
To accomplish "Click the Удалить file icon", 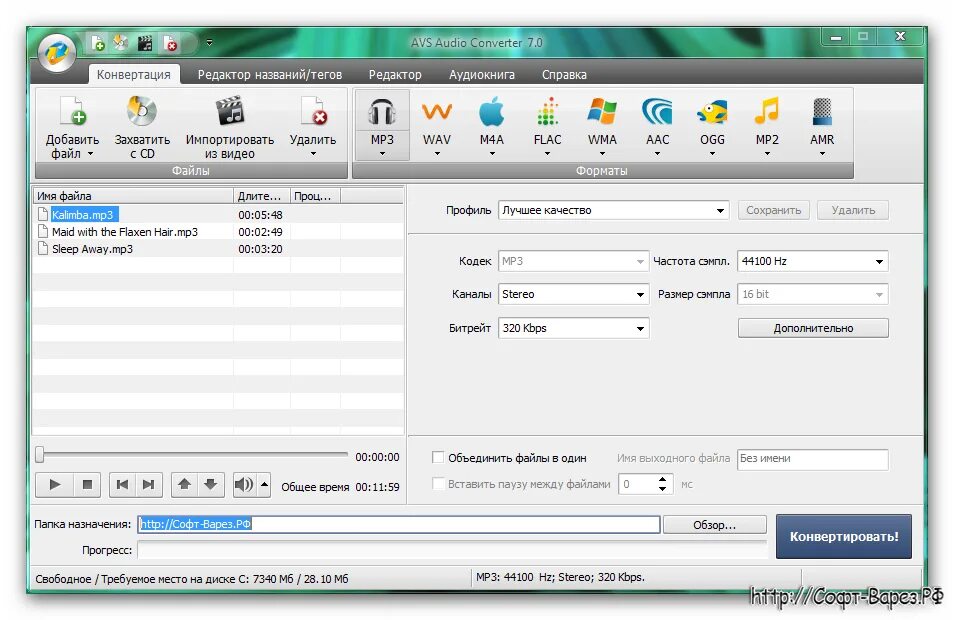I will 313,112.
